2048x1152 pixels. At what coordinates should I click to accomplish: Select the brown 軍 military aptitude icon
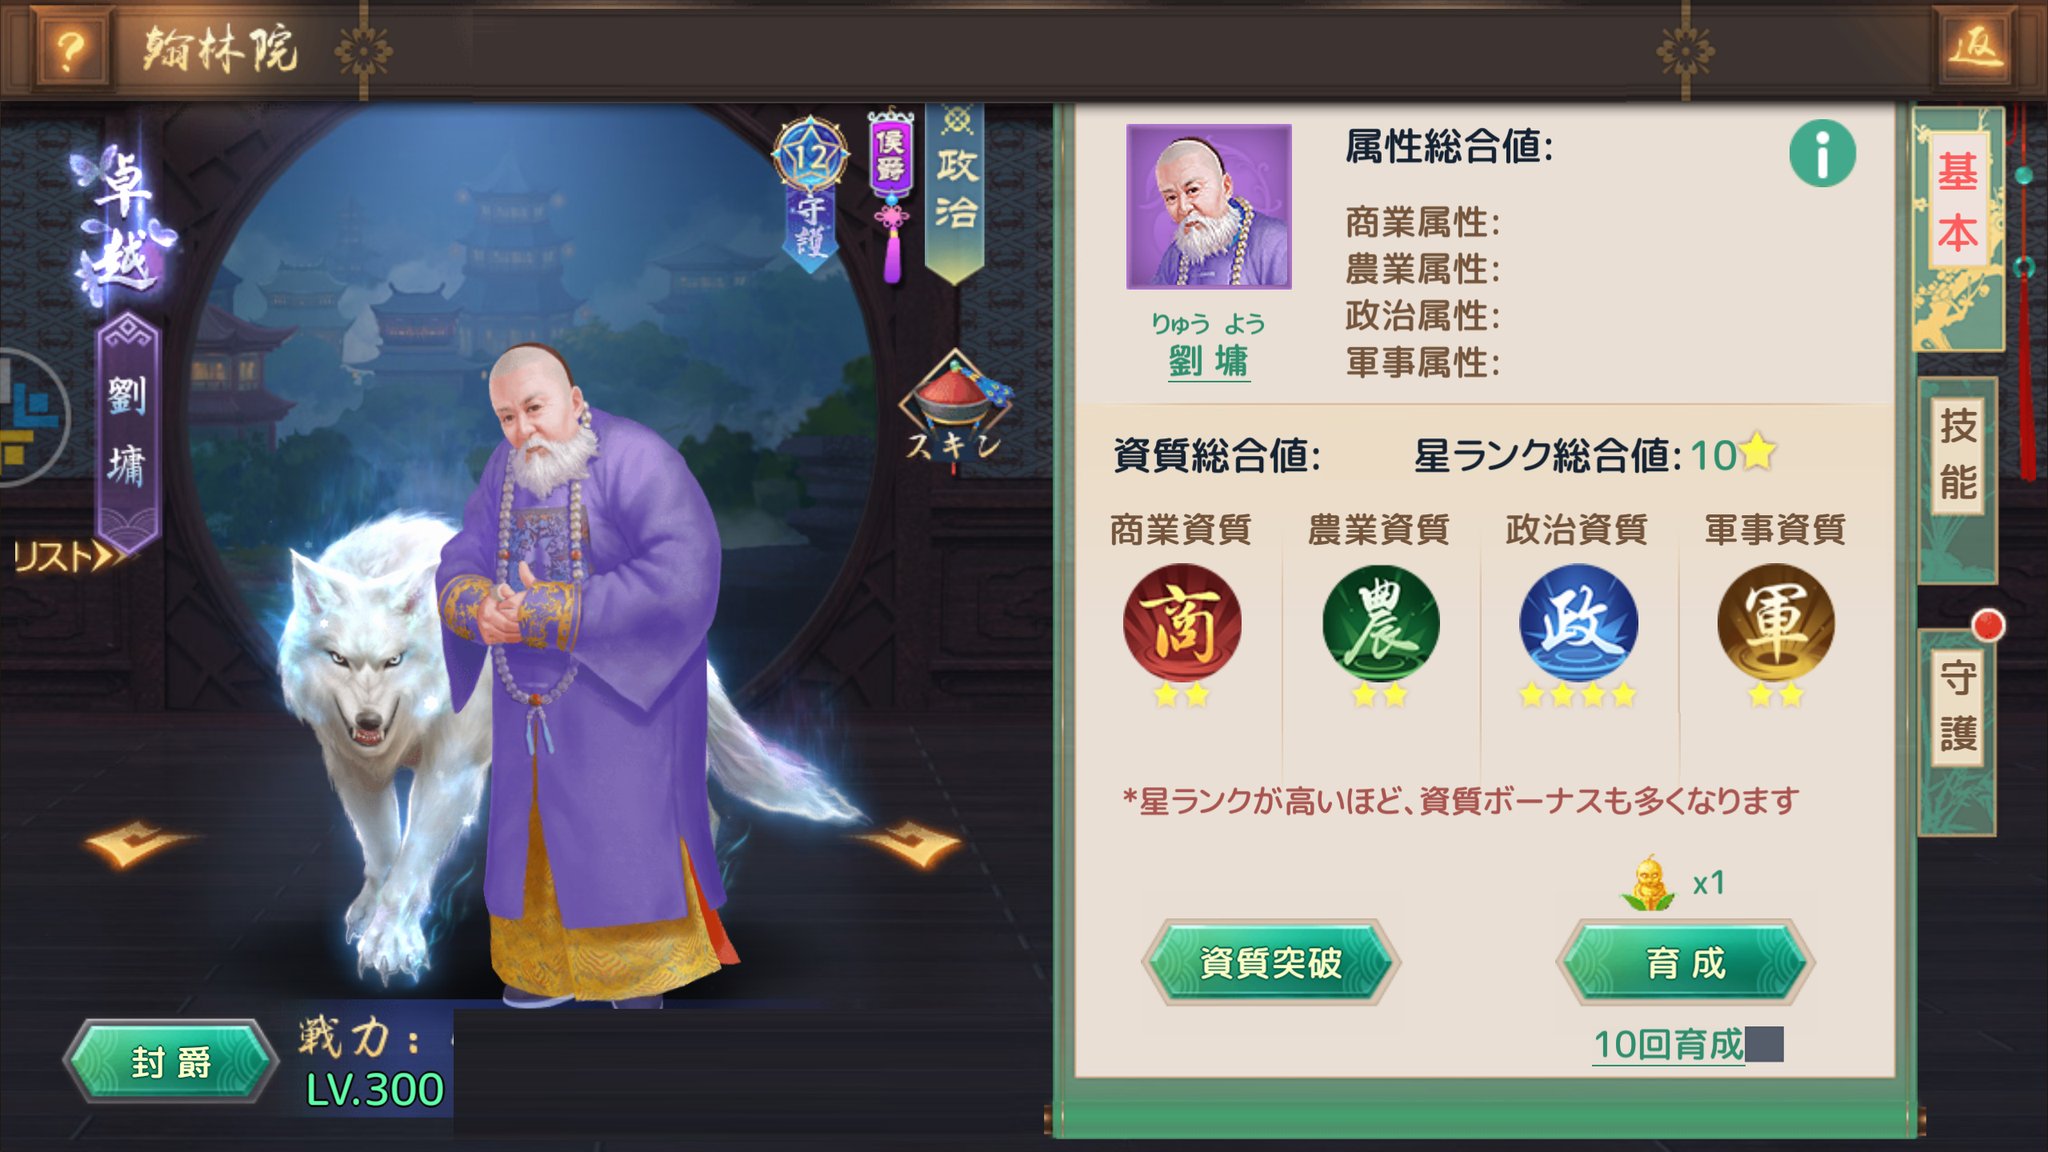click(1776, 624)
